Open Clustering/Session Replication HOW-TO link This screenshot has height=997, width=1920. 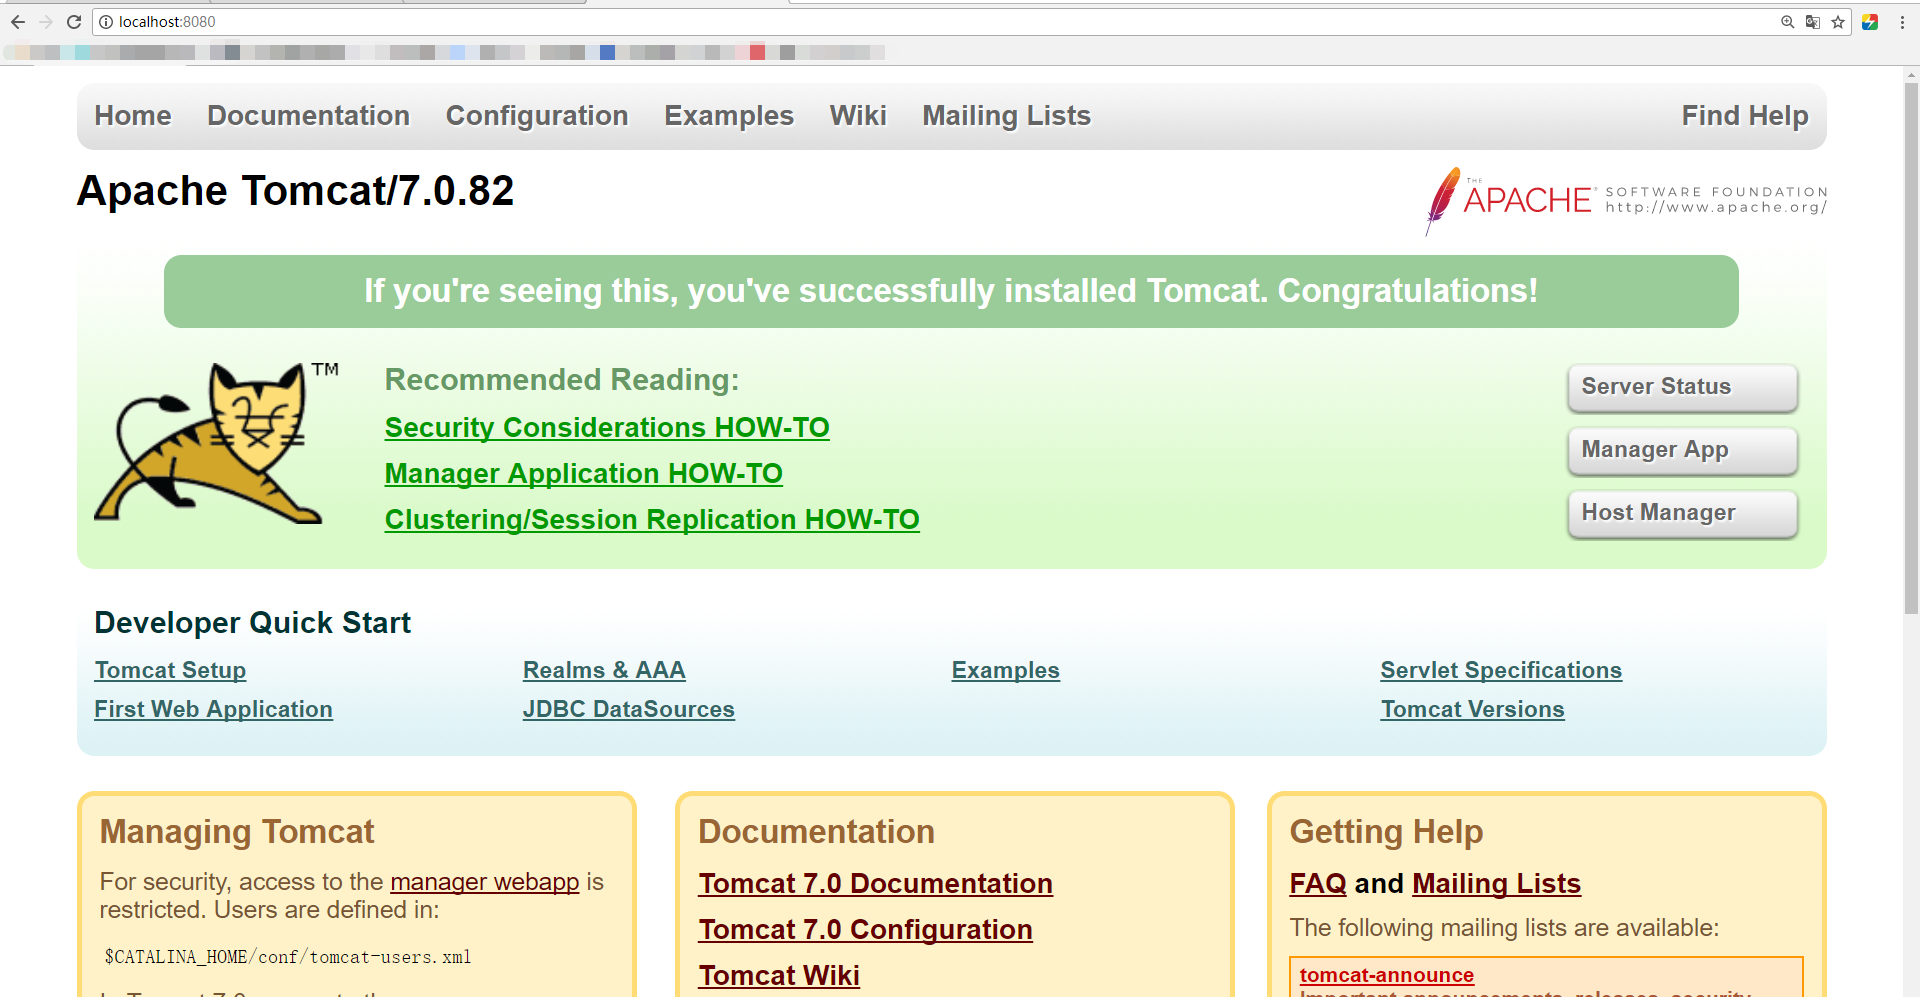[652, 520]
